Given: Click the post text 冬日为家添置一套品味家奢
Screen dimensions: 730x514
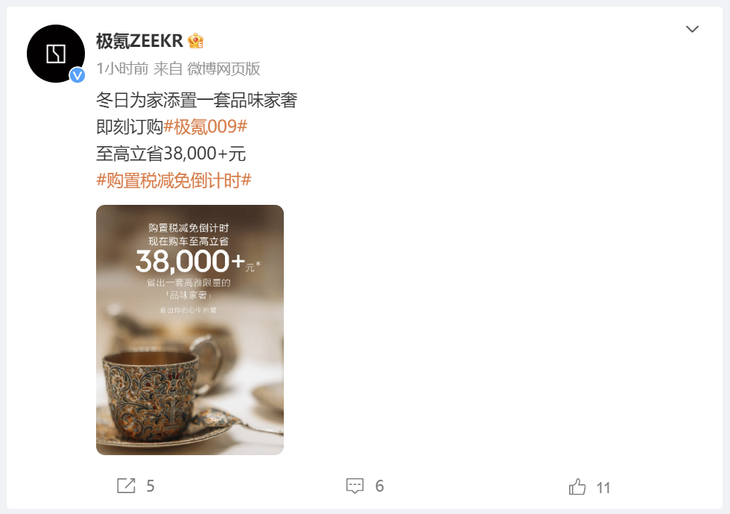Looking at the screenshot, I should 196,100.
